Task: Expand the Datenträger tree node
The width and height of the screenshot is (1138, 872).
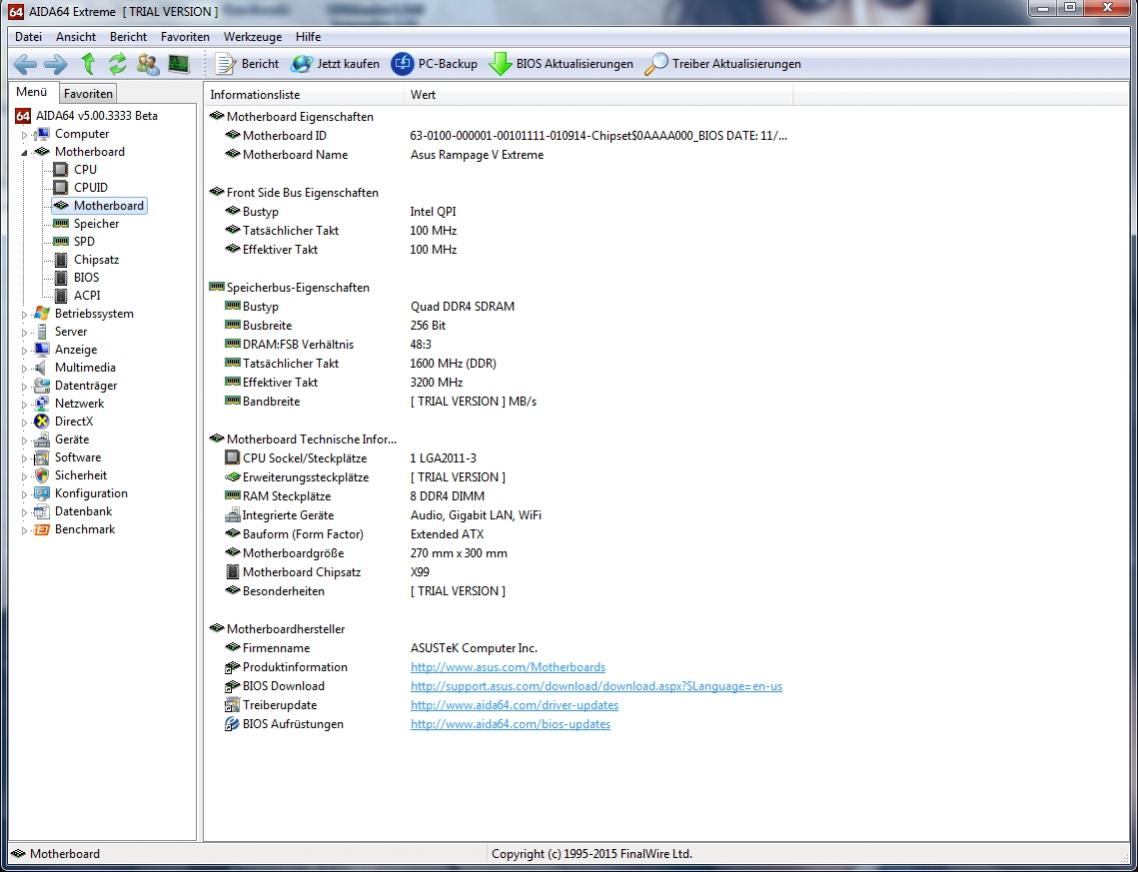Action: point(24,386)
